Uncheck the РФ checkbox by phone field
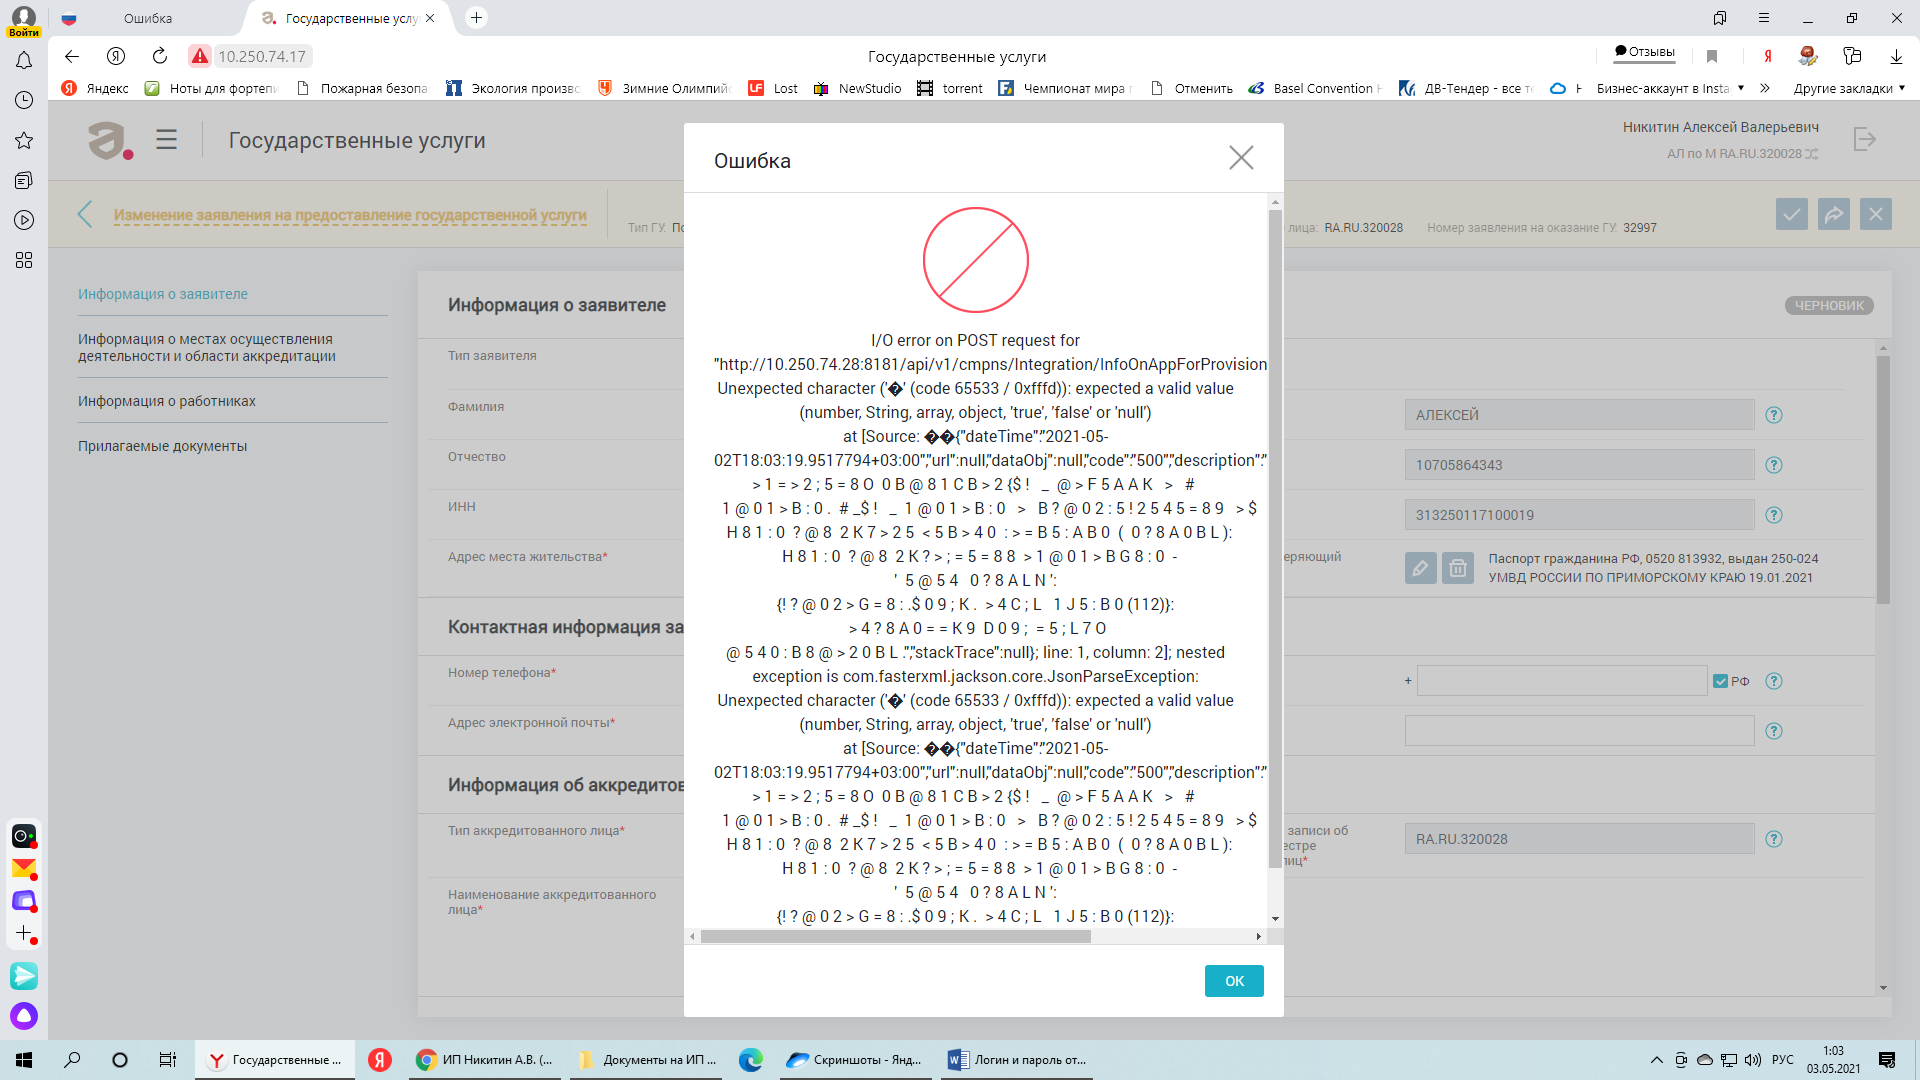Image resolution: width=1920 pixels, height=1080 pixels. (x=1720, y=681)
